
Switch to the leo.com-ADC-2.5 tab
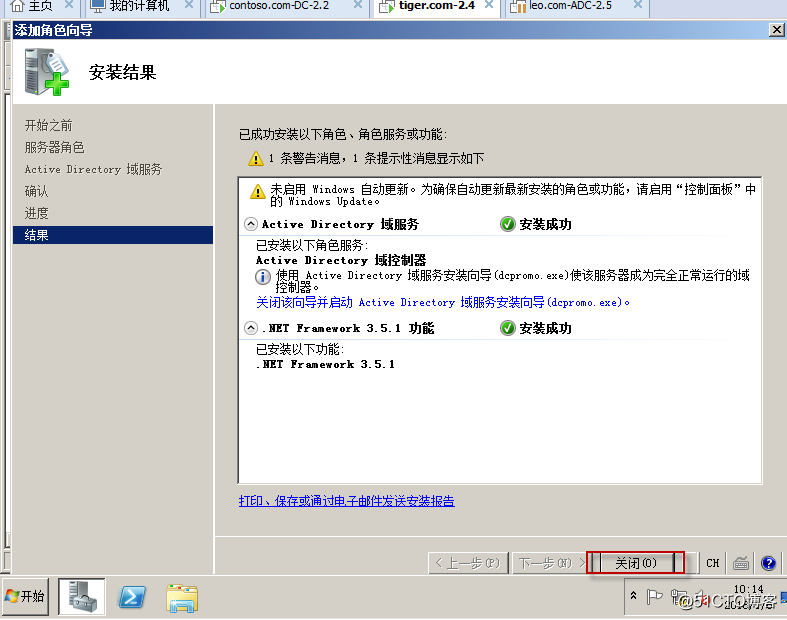click(570, 6)
